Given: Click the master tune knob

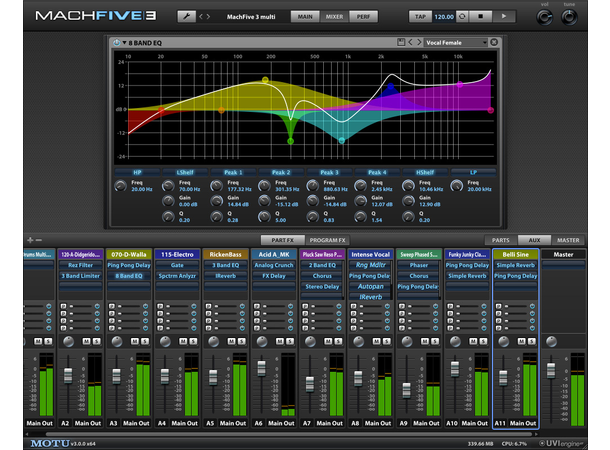Looking at the screenshot, I should (569, 18).
